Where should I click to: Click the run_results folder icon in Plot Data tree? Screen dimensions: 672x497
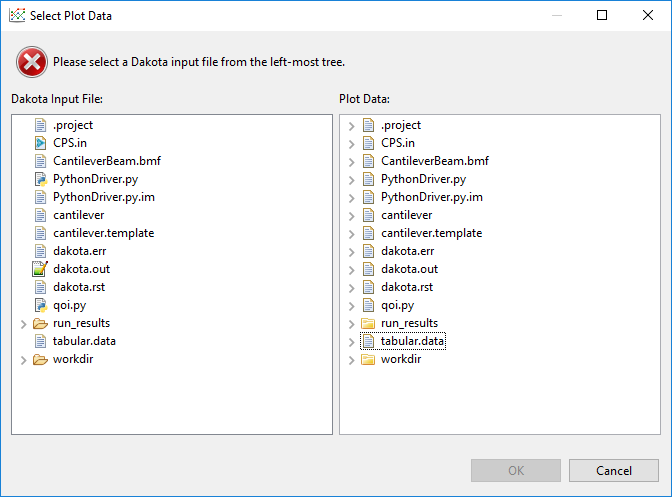pos(368,323)
